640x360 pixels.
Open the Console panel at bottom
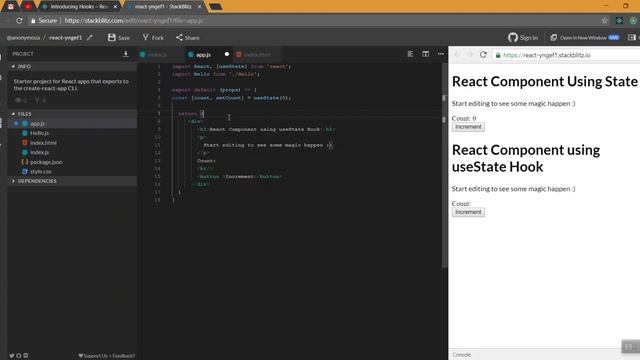pyautogui.click(x=462, y=355)
